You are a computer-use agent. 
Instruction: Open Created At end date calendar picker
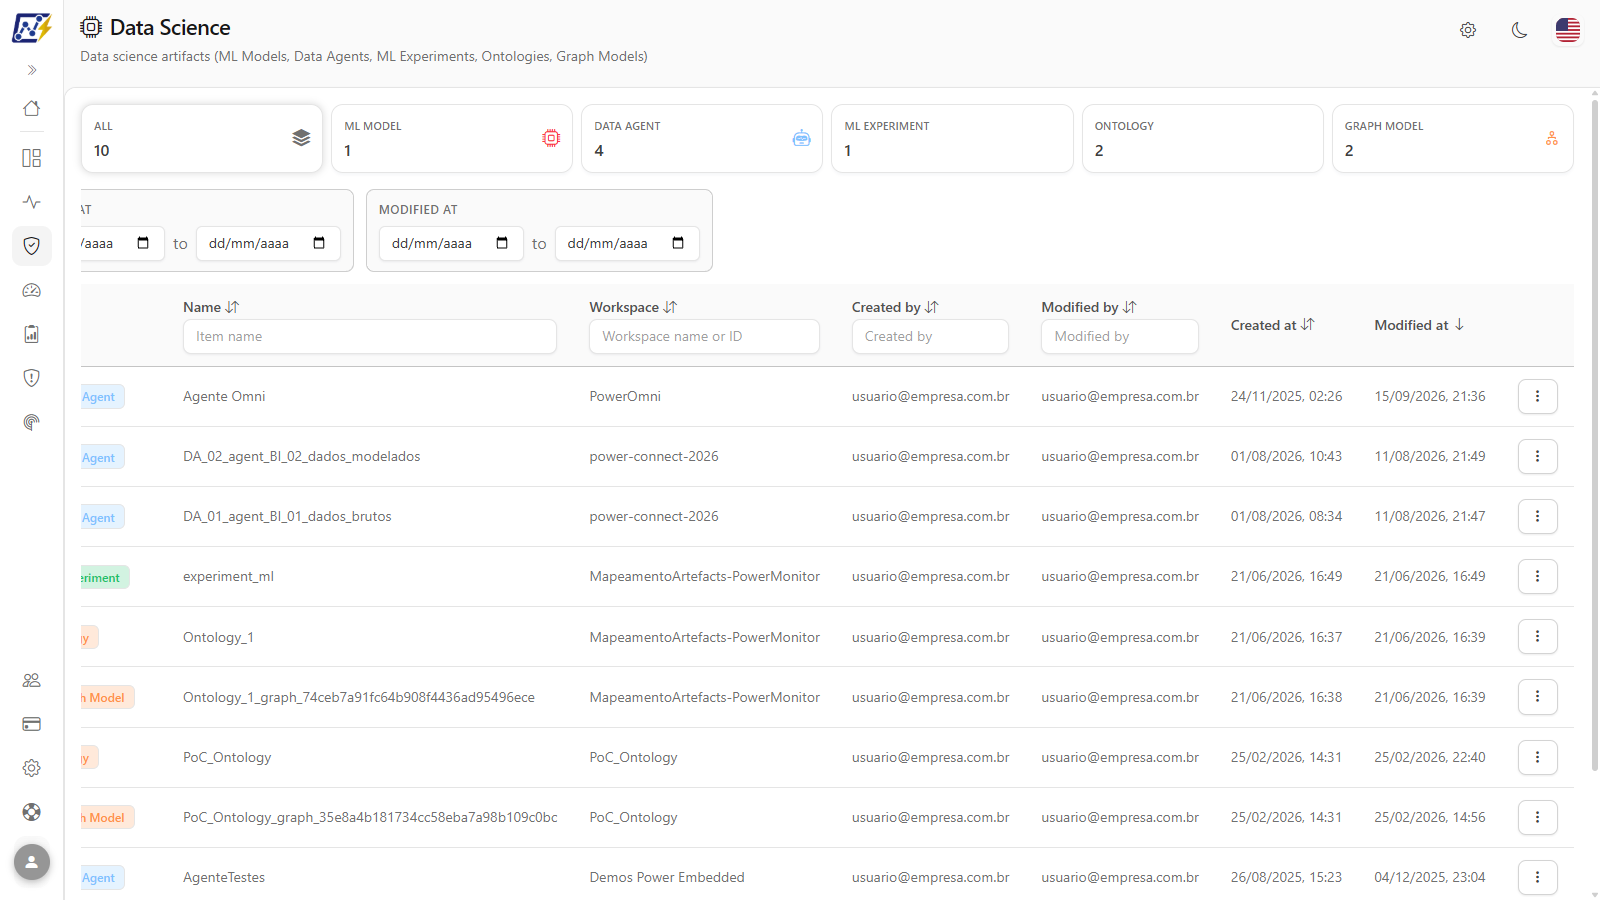click(319, 243)
